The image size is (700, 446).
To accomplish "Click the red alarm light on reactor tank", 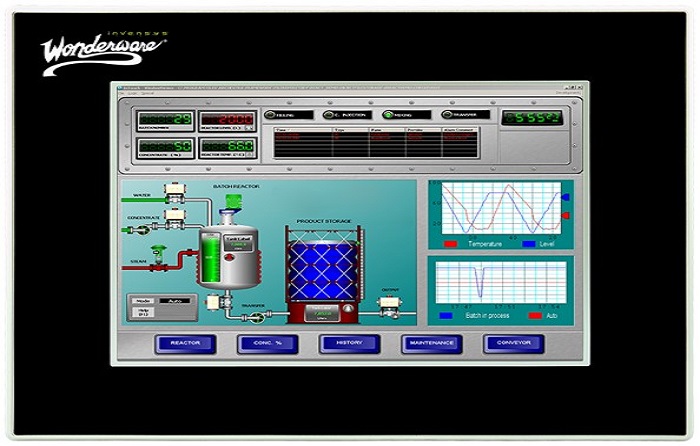I will [229, 257].
